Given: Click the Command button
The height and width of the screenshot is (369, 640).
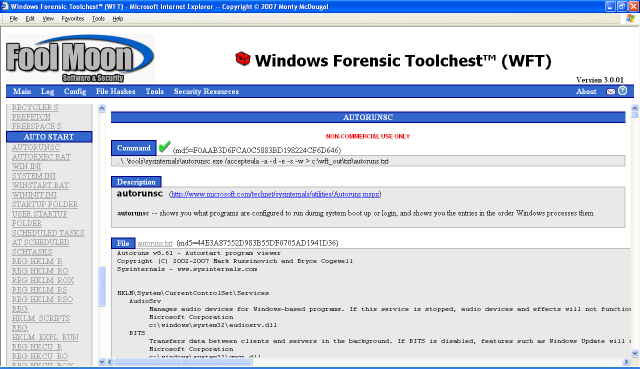Looking at the screenshot, I should 133,148.
